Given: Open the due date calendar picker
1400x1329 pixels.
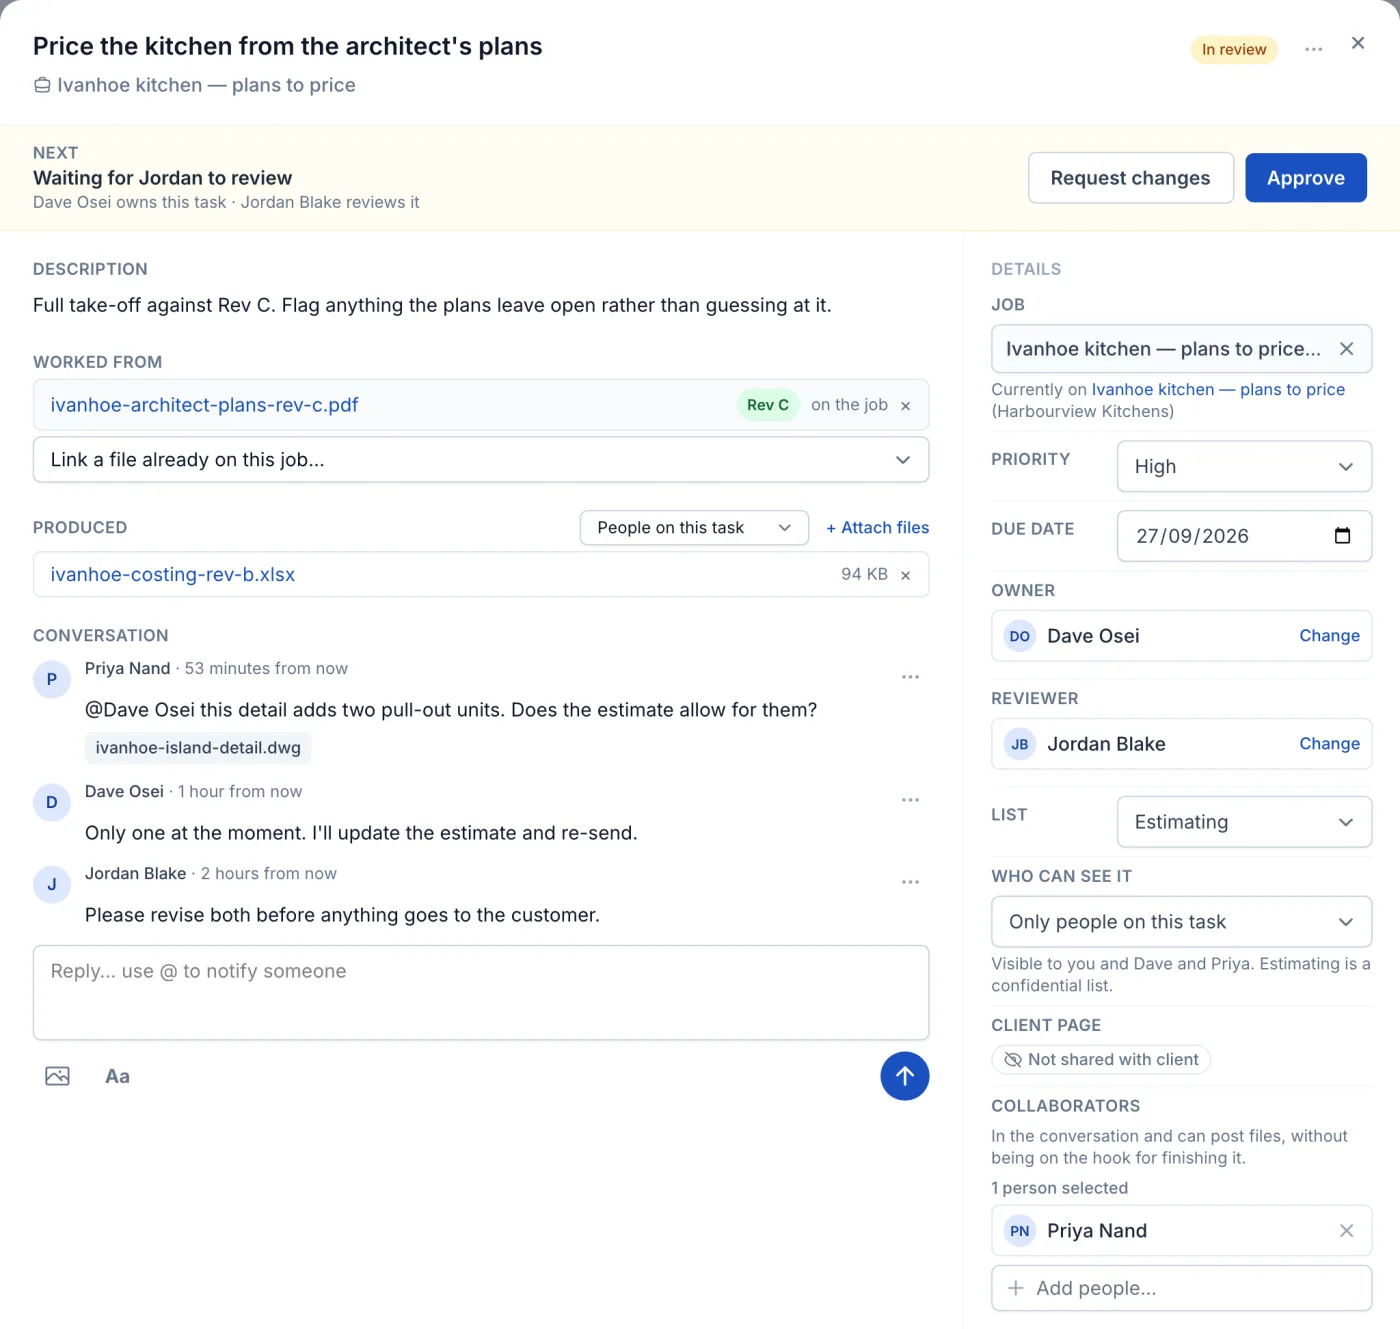Looking at the screenshot, I should pos(1342,536).
